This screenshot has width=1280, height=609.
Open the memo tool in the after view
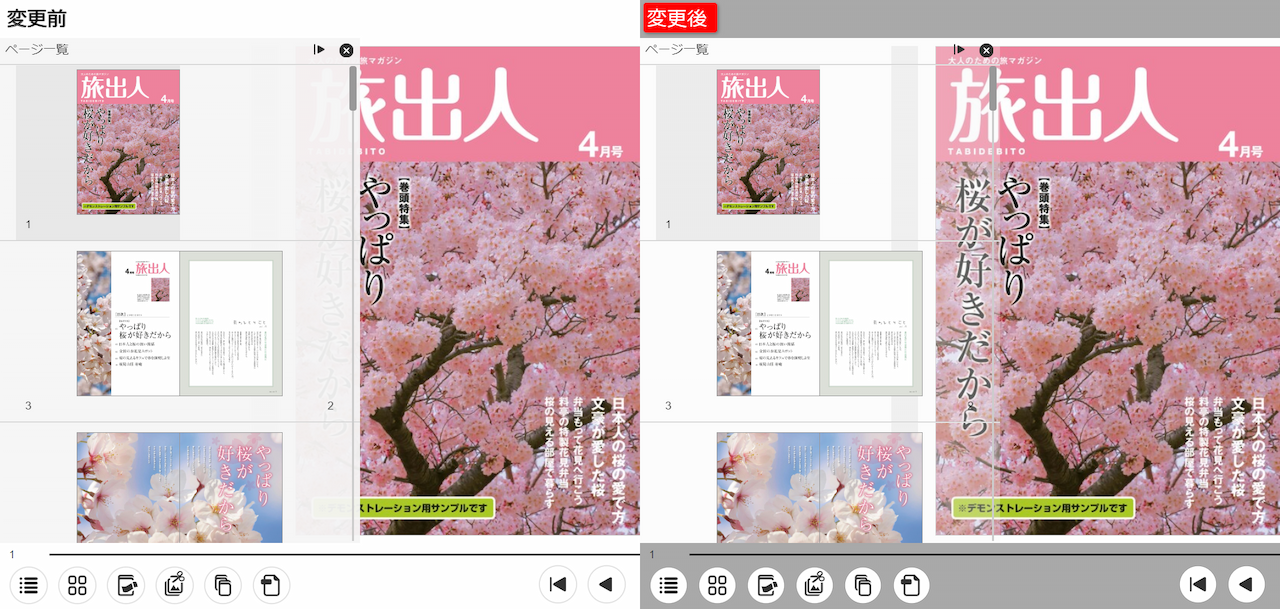pyautogui.click(x=766, y=585)
